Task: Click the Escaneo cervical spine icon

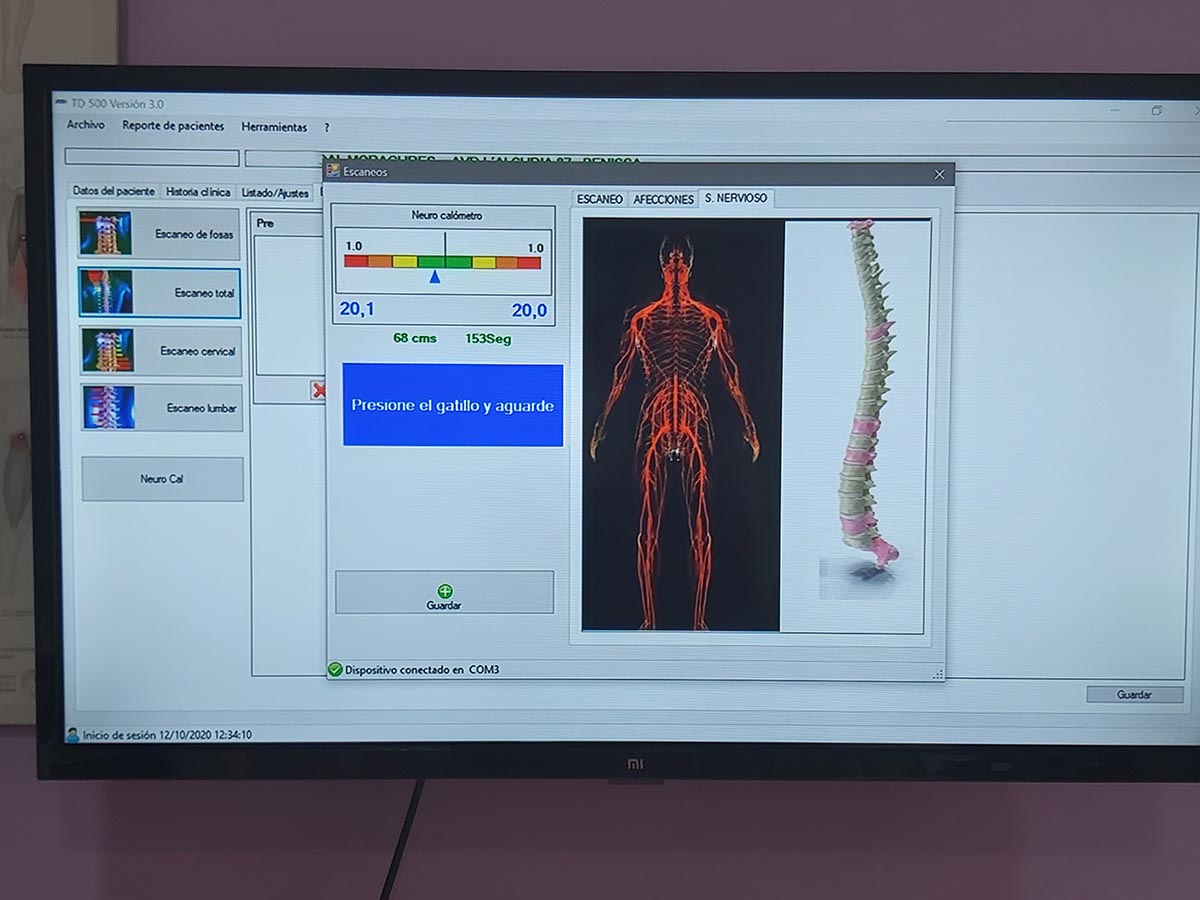Action: coord(107,351)
